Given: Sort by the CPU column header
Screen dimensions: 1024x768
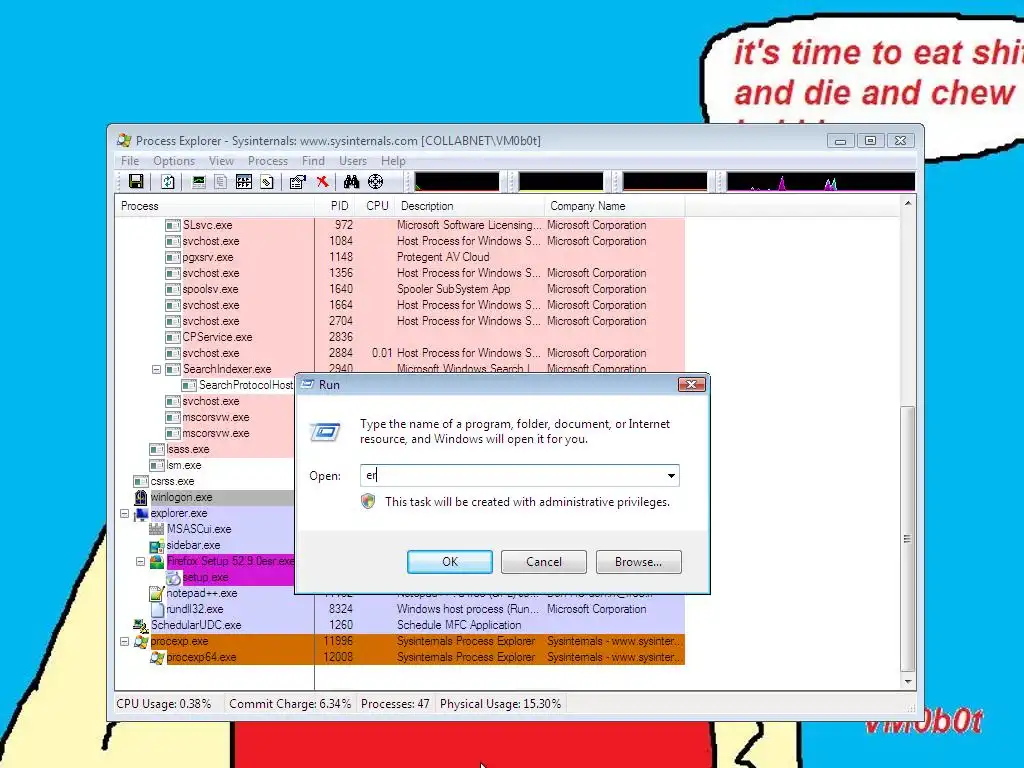Looking at the screenshot, I should pyautogui.click(x=375, y=206).
